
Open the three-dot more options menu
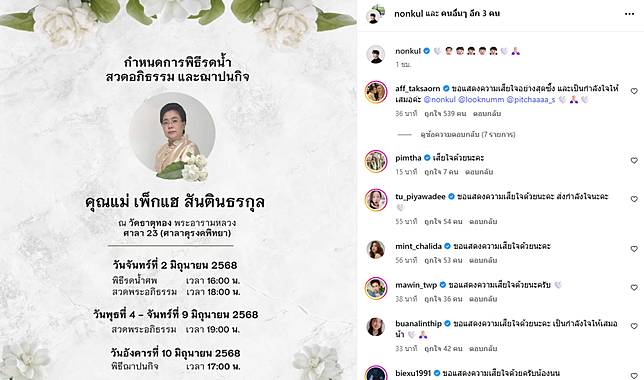(629, 14)
